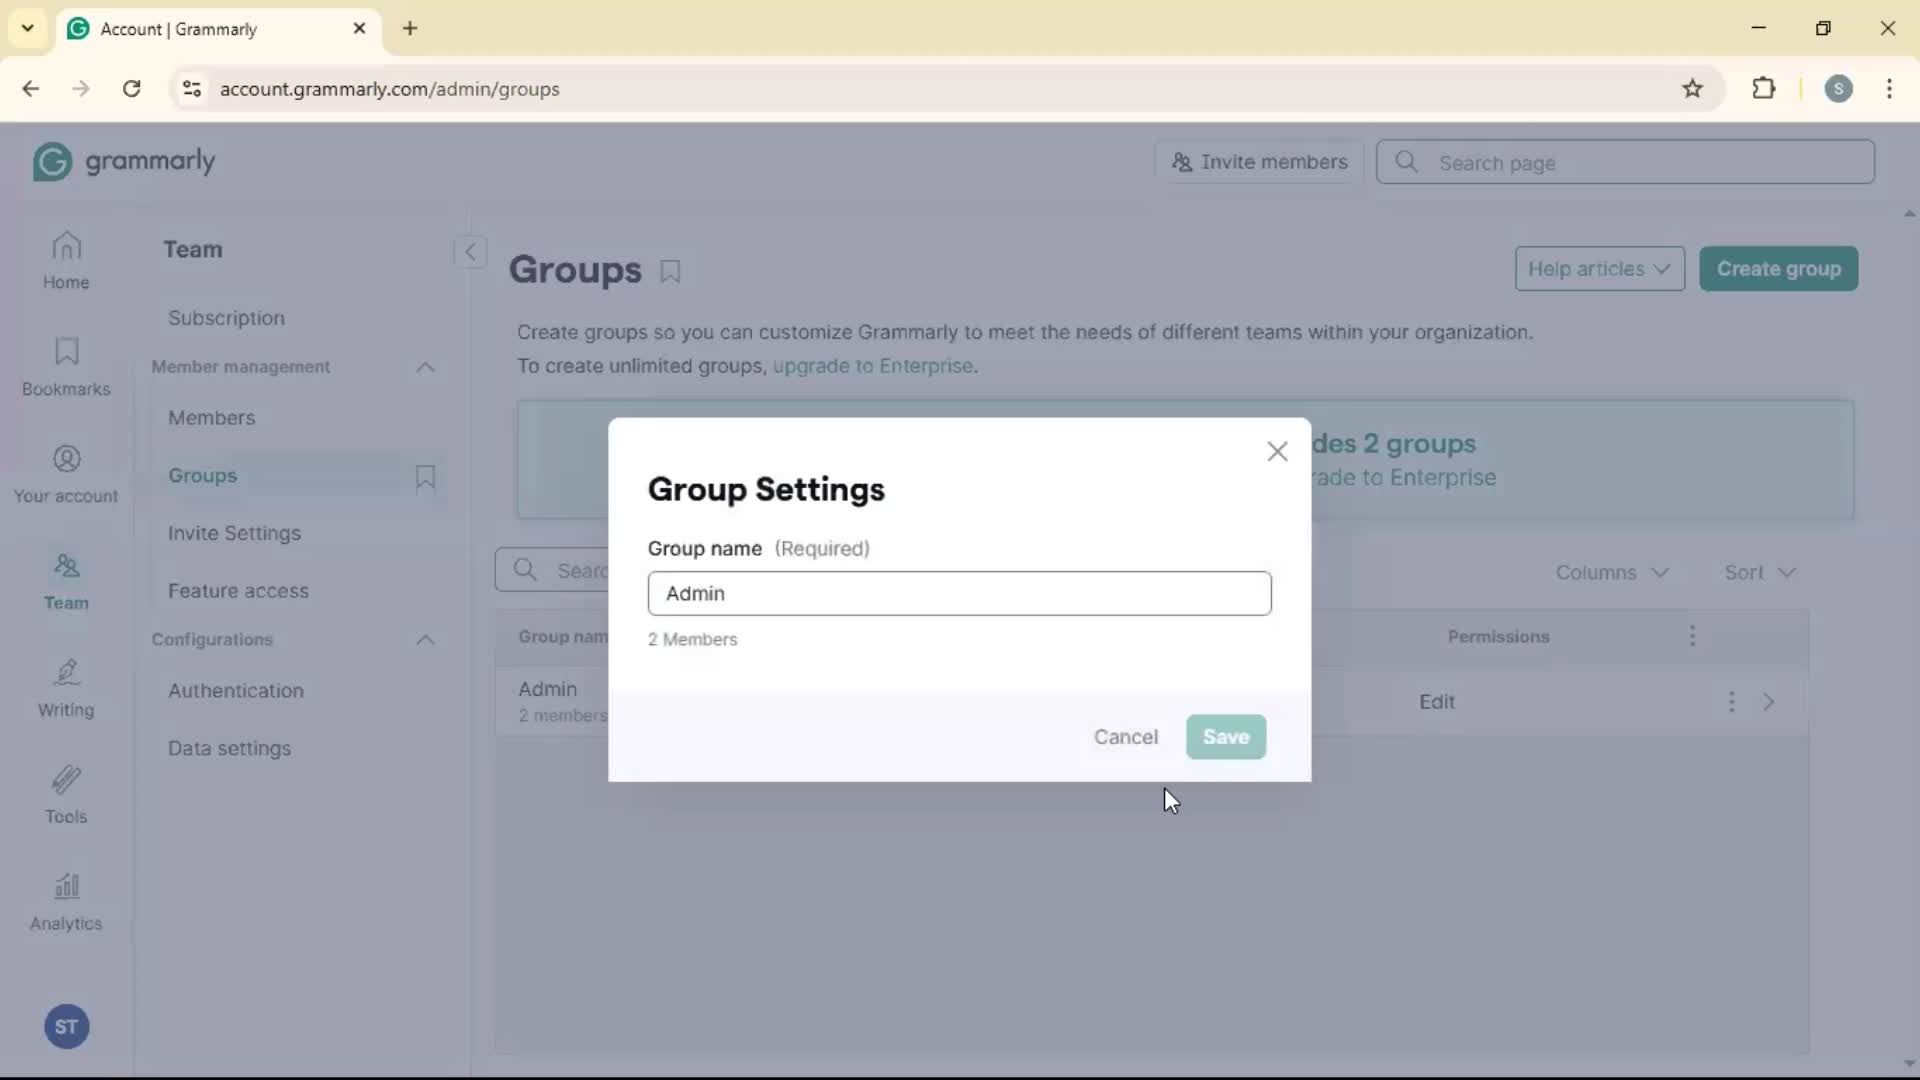Viewport: 1920px width, 1080px height.
Task: Bookmark this tab with star icon
Action: click(x=1692, y=89)
